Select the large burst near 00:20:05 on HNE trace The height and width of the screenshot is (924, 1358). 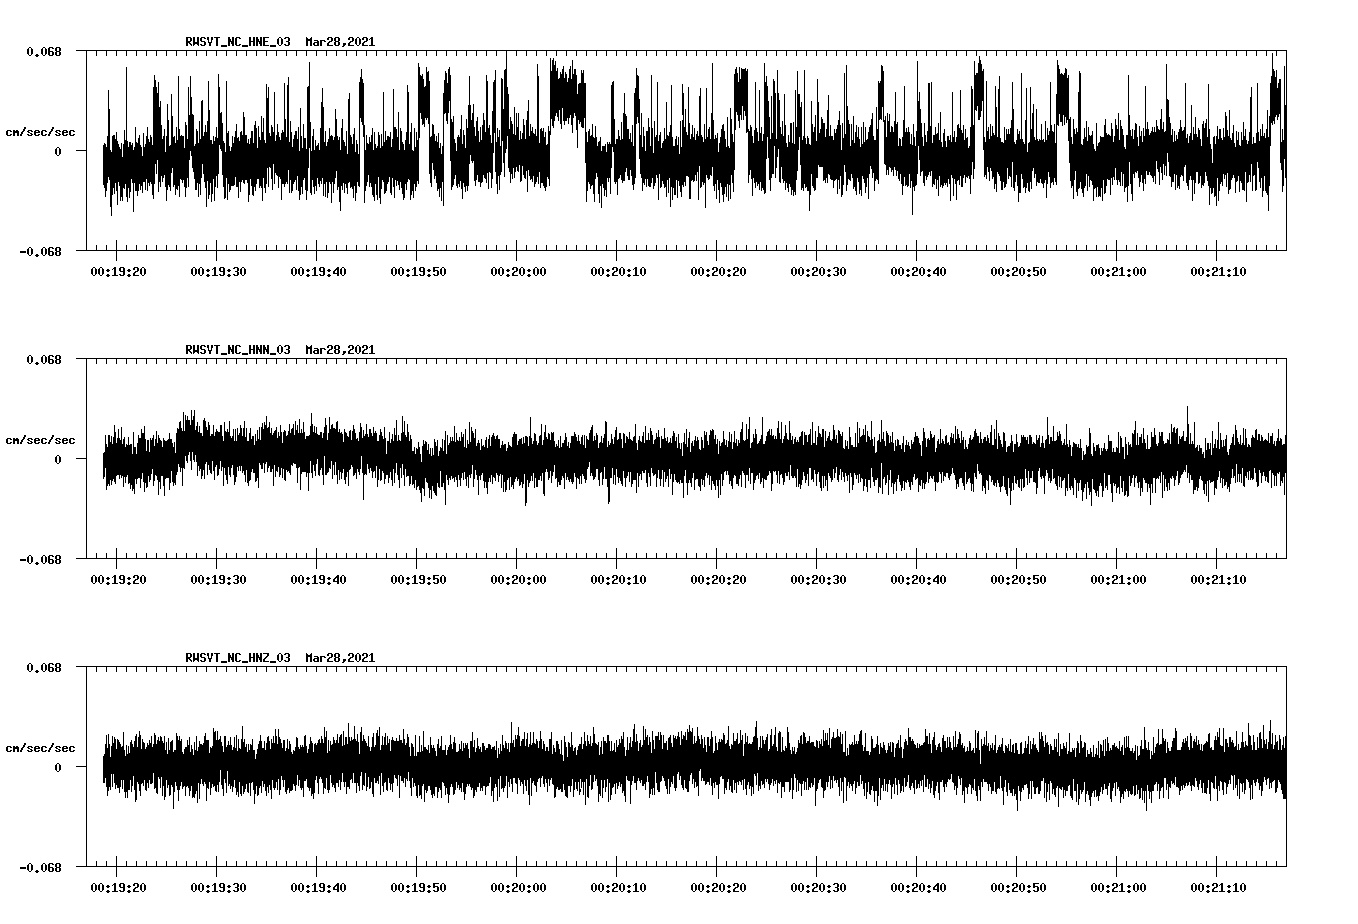click(568, 95)
